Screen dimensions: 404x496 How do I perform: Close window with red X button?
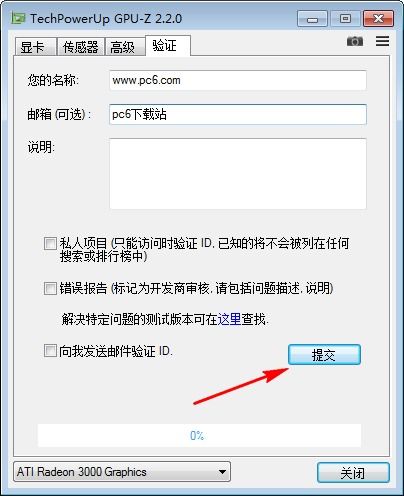click(x=379, y=18)
